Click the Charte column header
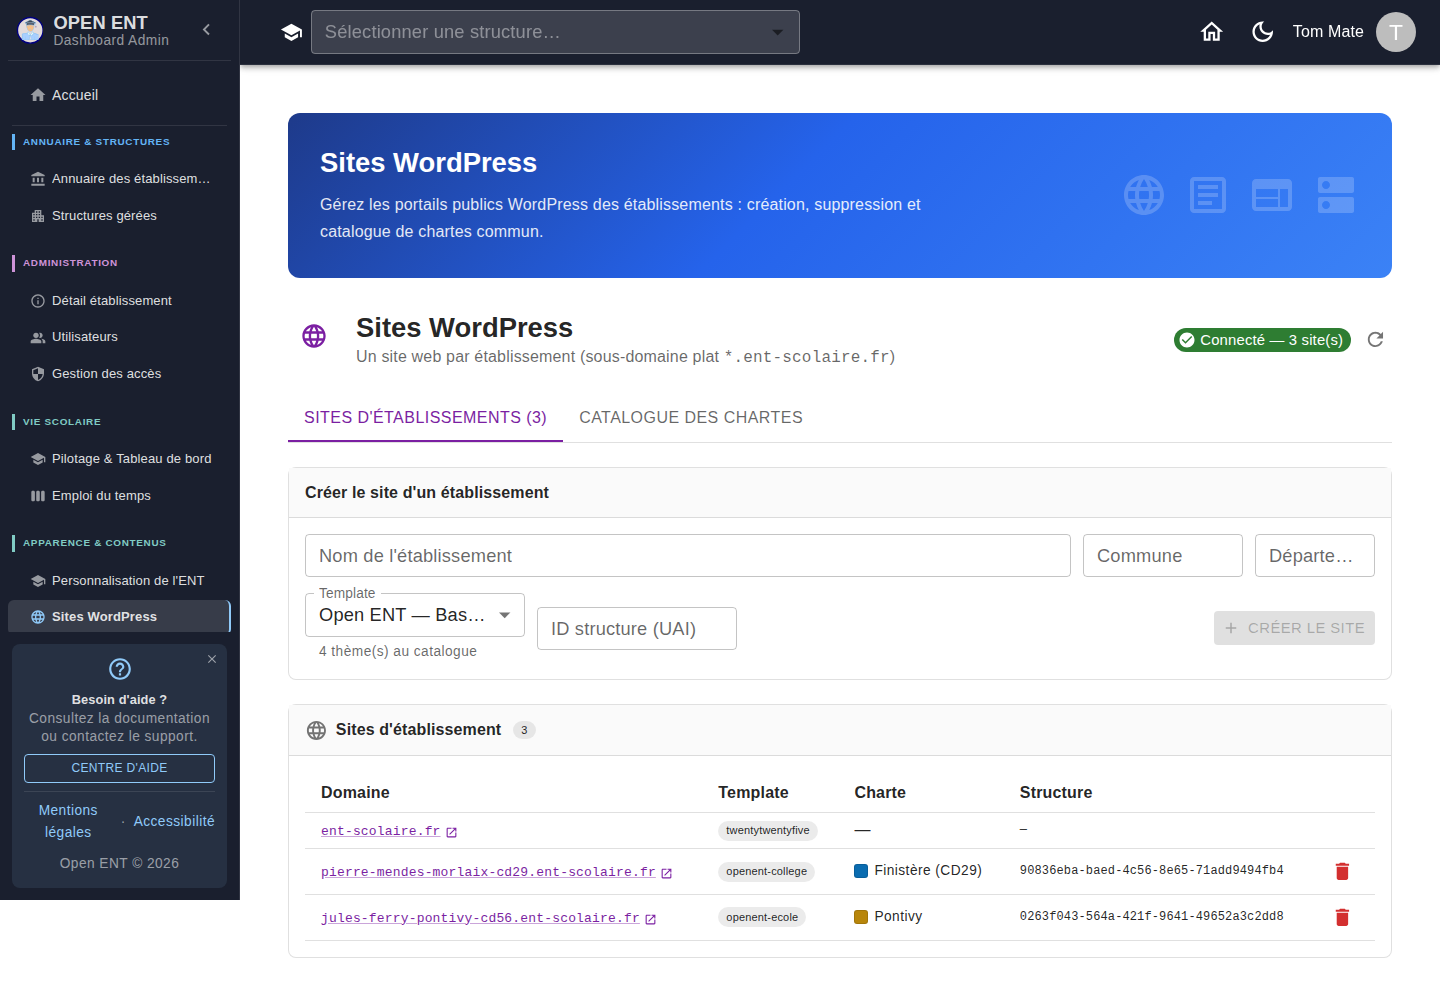The width and height of the screenshot is (1440, 1006). pyautogui.click(x=880, y=793)
